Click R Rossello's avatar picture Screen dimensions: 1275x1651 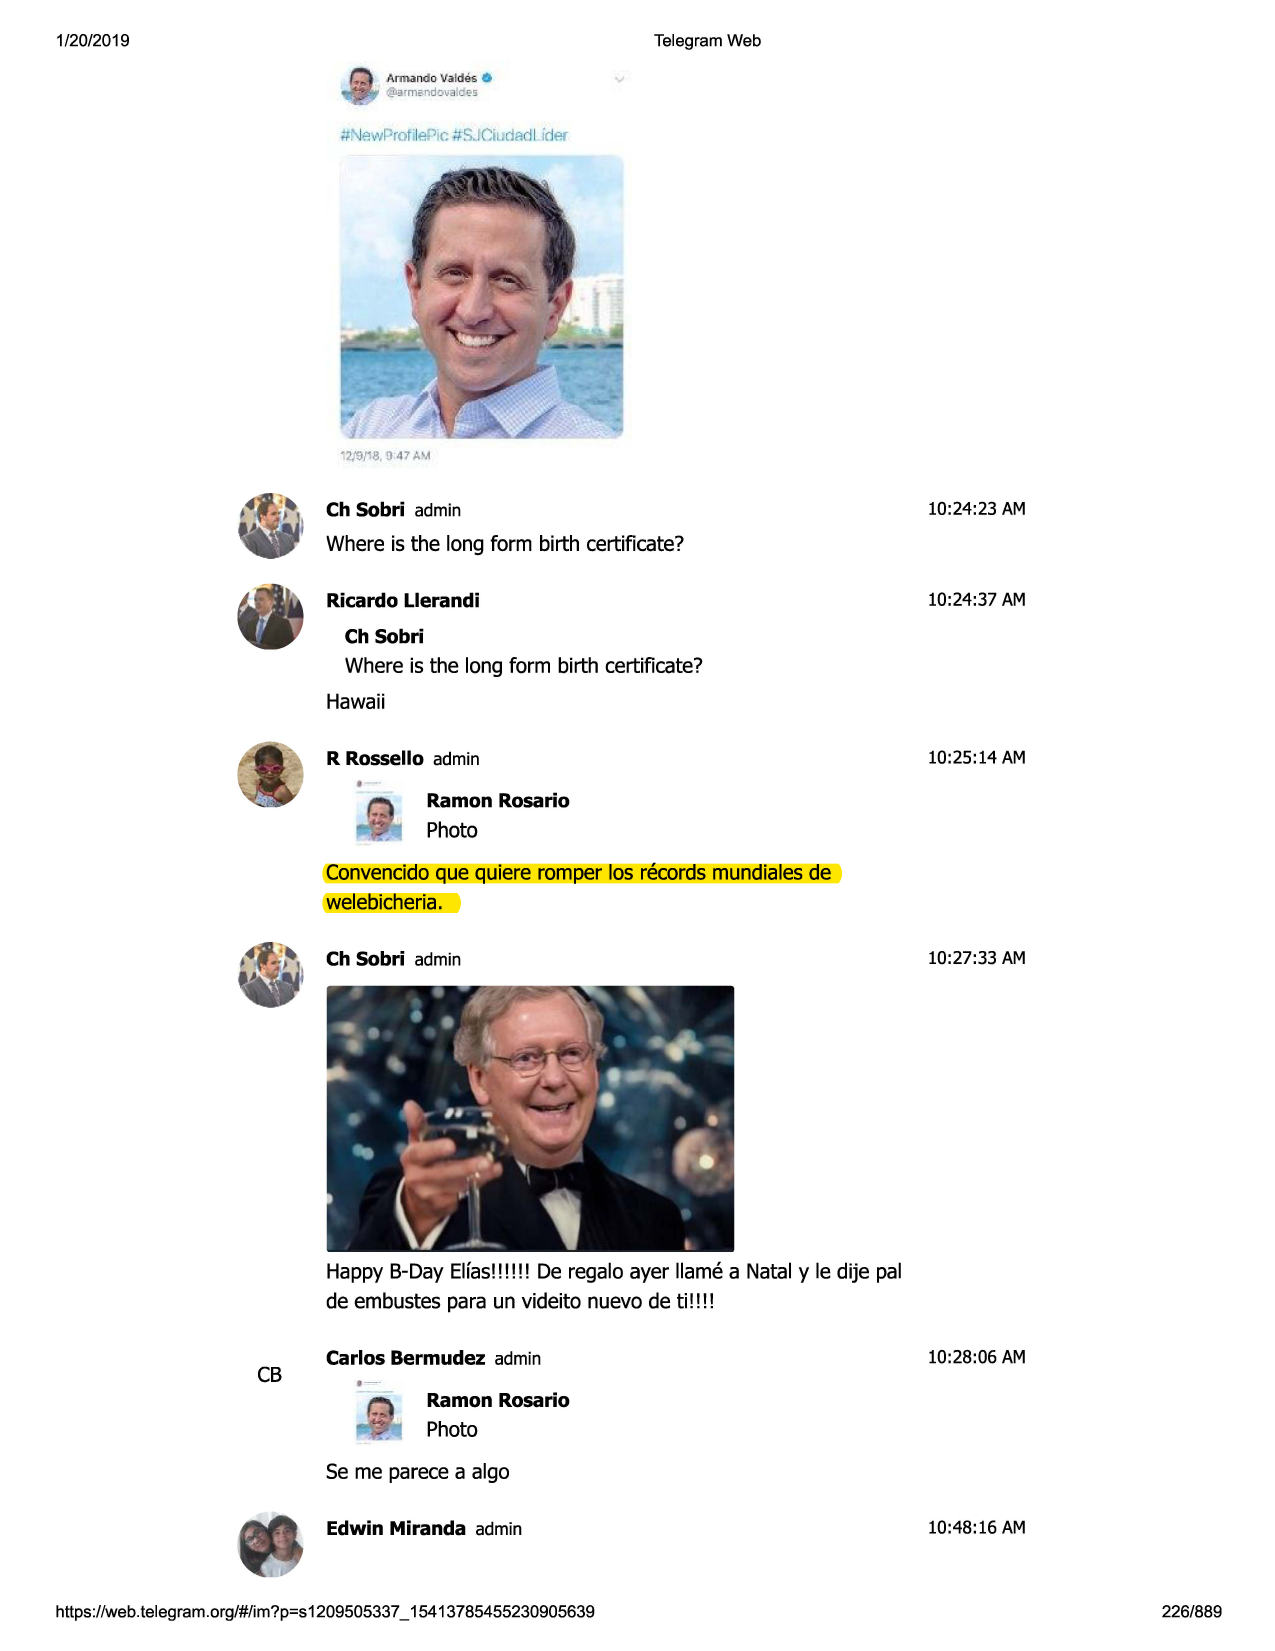(270, 774)
